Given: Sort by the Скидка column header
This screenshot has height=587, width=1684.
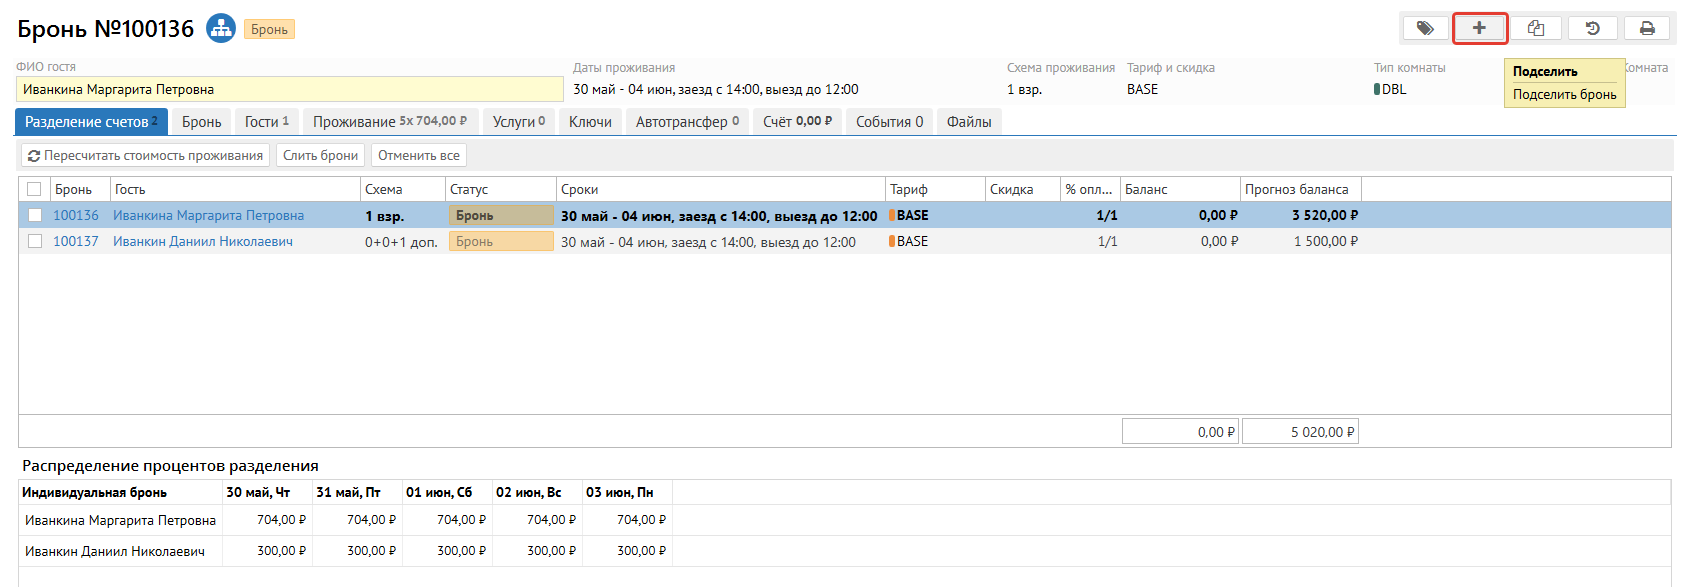Looking at the screenshot, I should [1023, 189].
